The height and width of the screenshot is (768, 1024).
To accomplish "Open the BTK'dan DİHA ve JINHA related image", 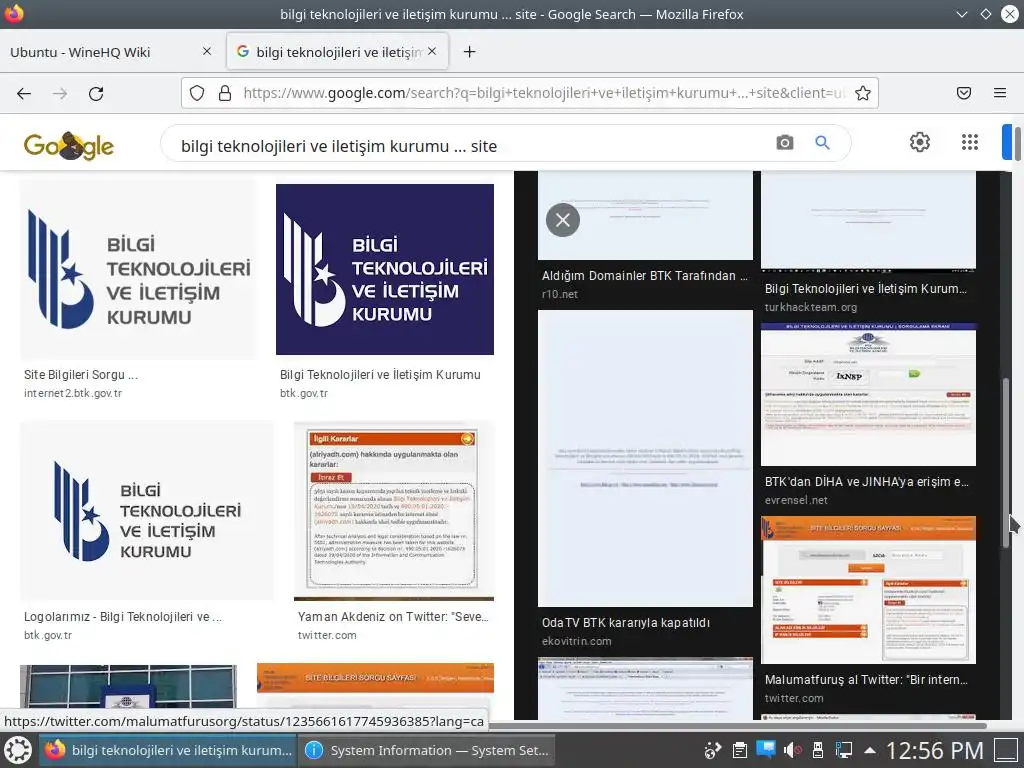I will (869, 394).
